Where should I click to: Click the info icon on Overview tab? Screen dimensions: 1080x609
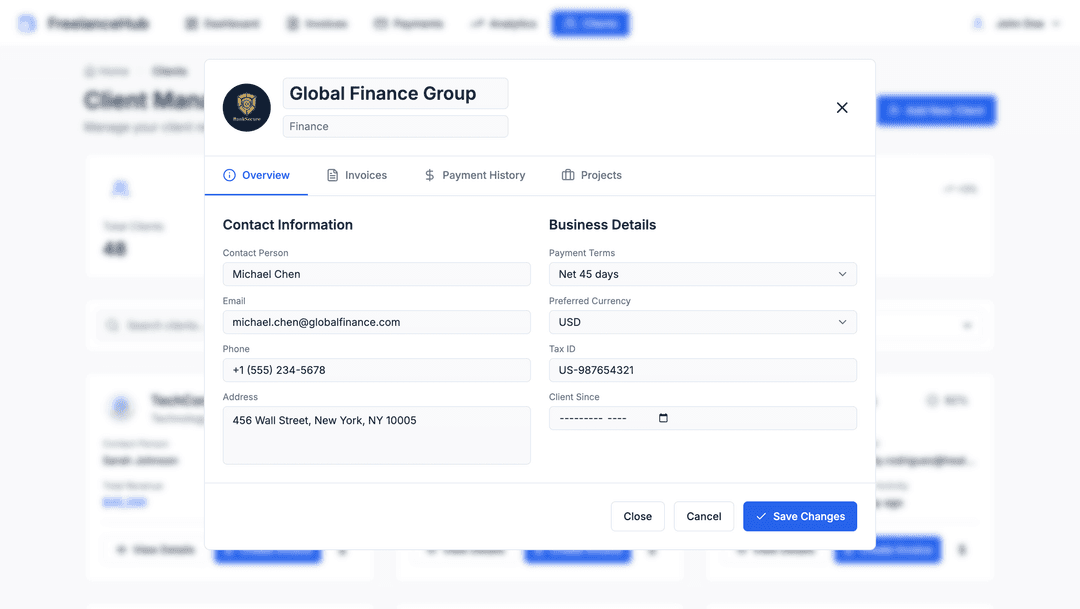point(229,175)
